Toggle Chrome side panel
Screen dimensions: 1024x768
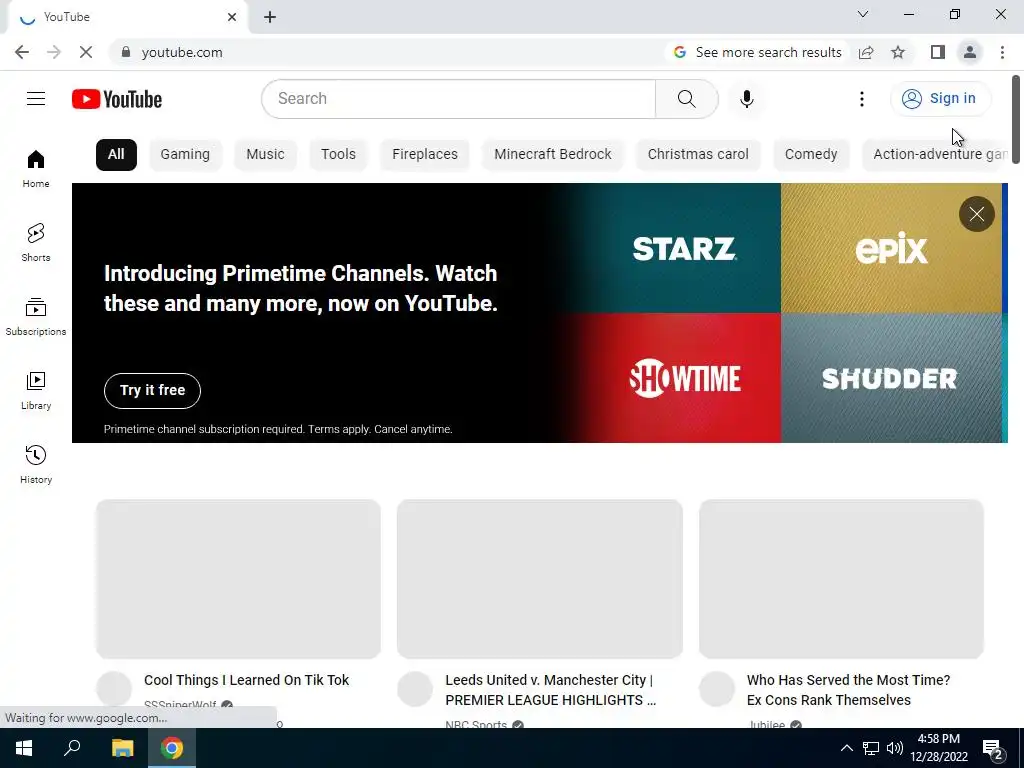click(938, 52)
